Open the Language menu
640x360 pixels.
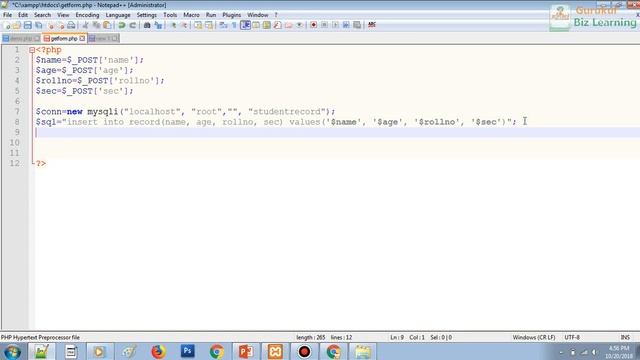click(118, 15)
